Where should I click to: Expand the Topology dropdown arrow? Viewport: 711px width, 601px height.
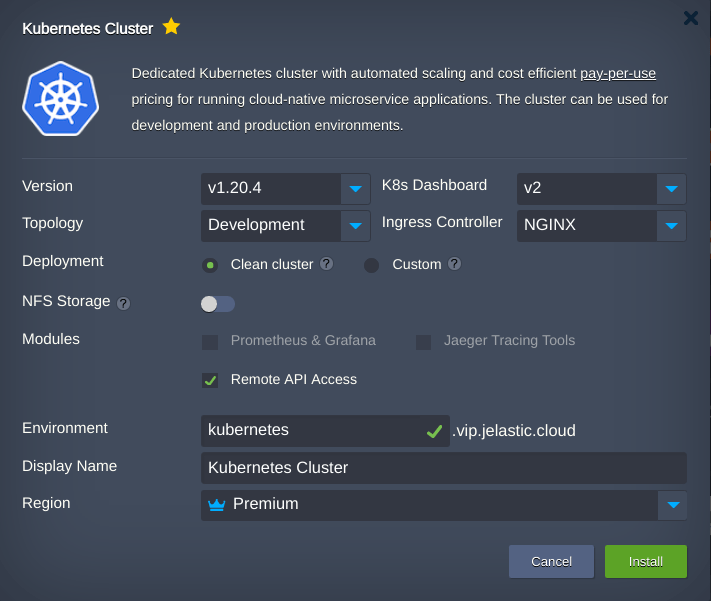[356, 225]
